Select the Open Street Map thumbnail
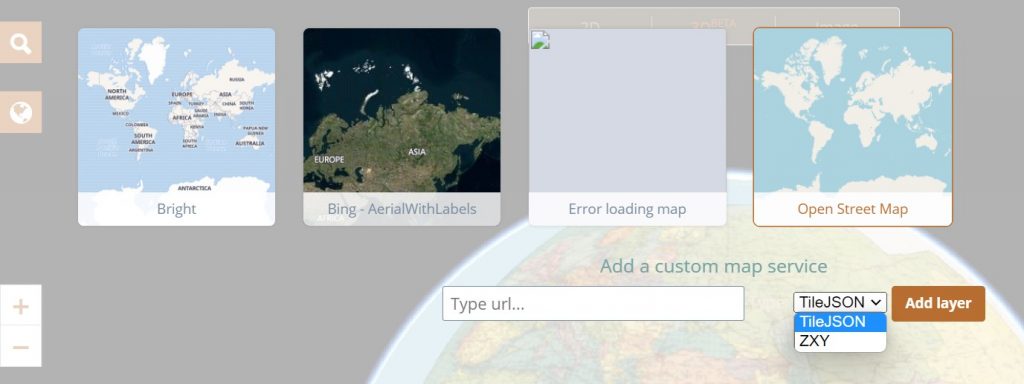This screenshot has height=384, width=1024. 852,127
